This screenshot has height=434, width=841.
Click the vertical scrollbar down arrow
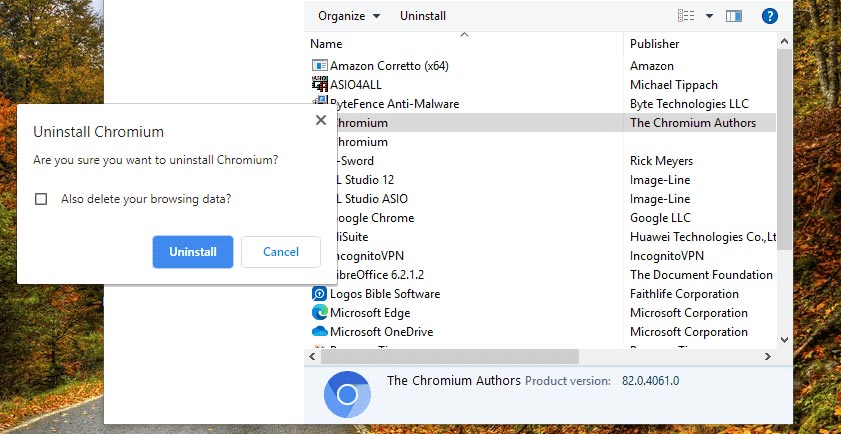click(x=784, y=340)
